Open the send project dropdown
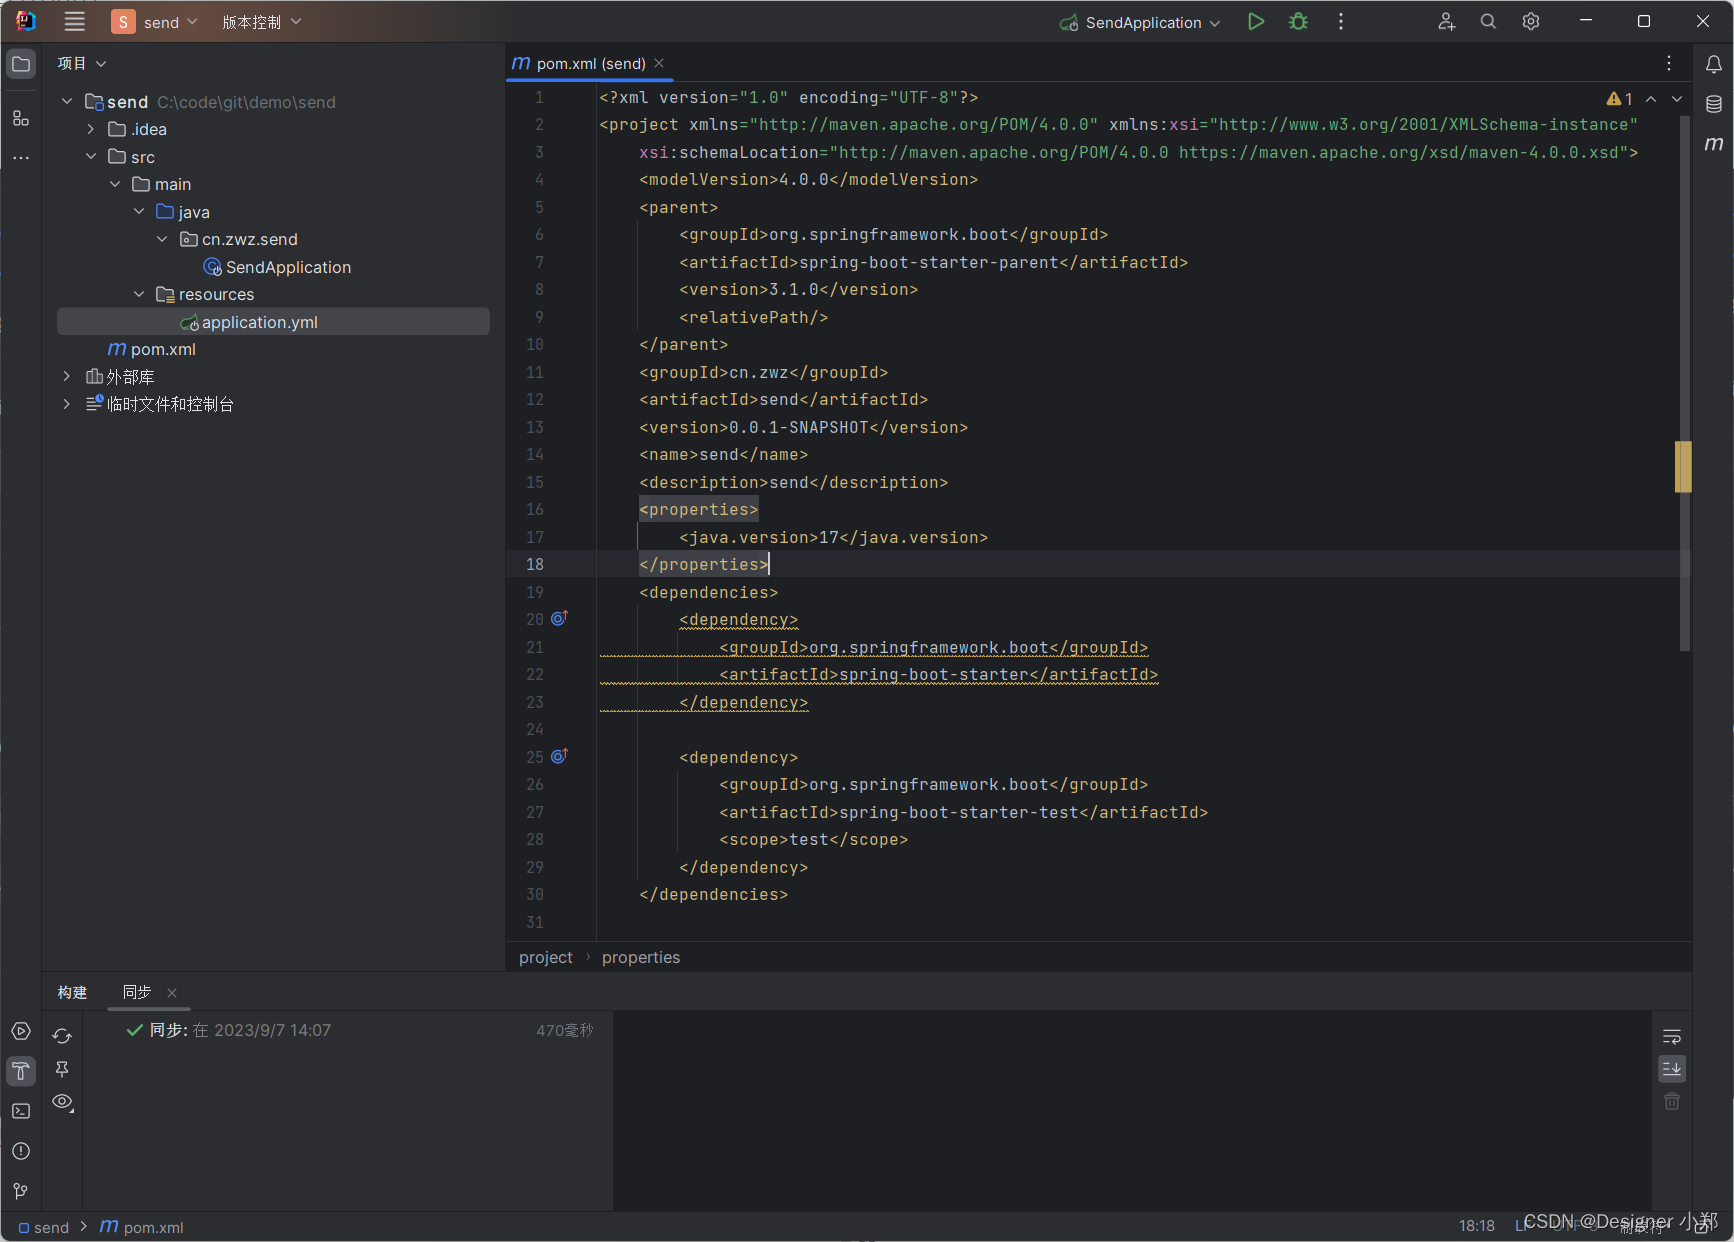 coord(155,22)
